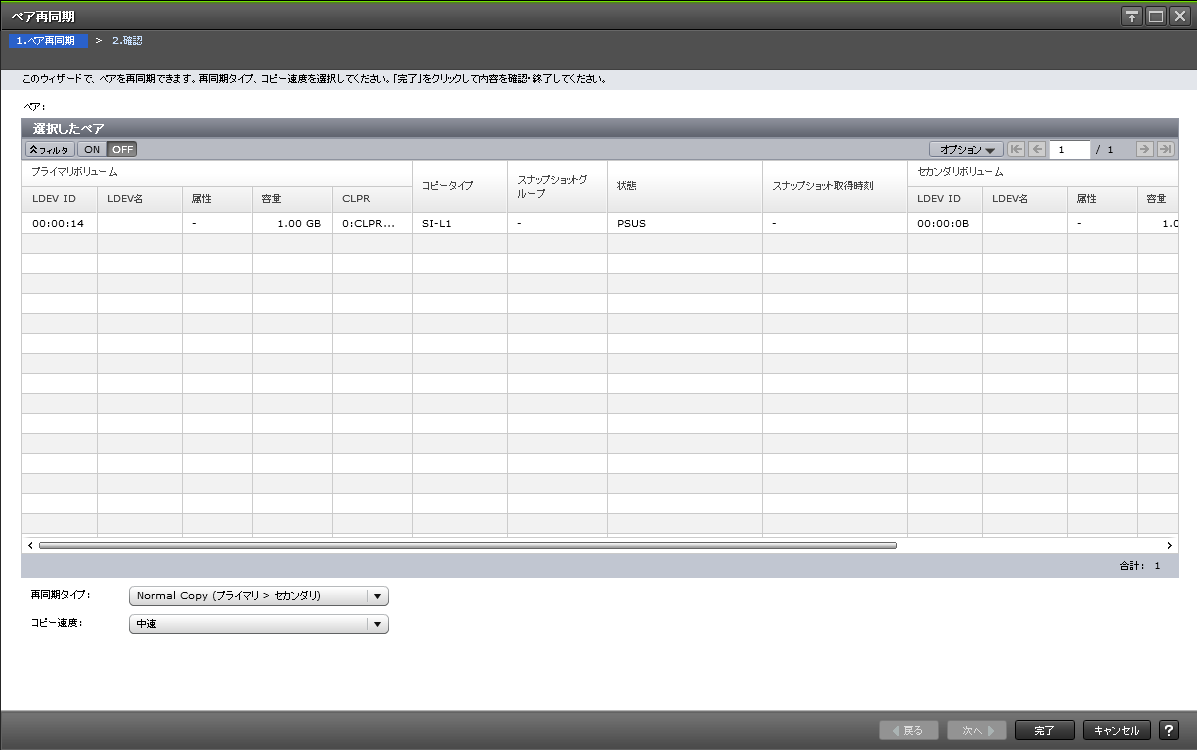Click the PSUS status cell

point(685,223)
